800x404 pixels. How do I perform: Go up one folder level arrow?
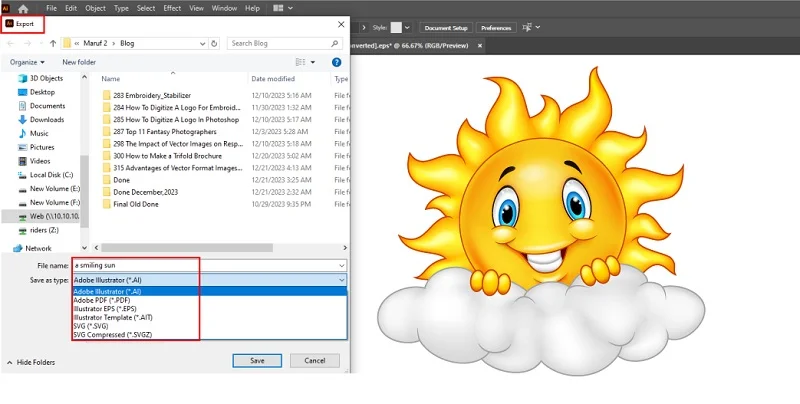pos(53,44)
